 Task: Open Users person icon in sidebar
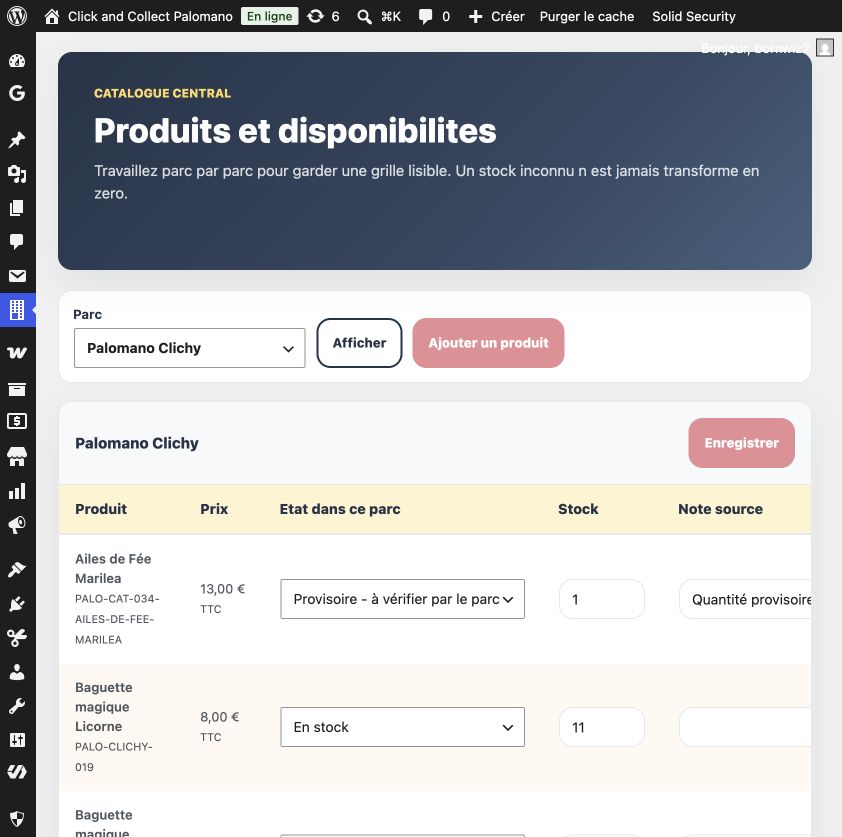17,672
